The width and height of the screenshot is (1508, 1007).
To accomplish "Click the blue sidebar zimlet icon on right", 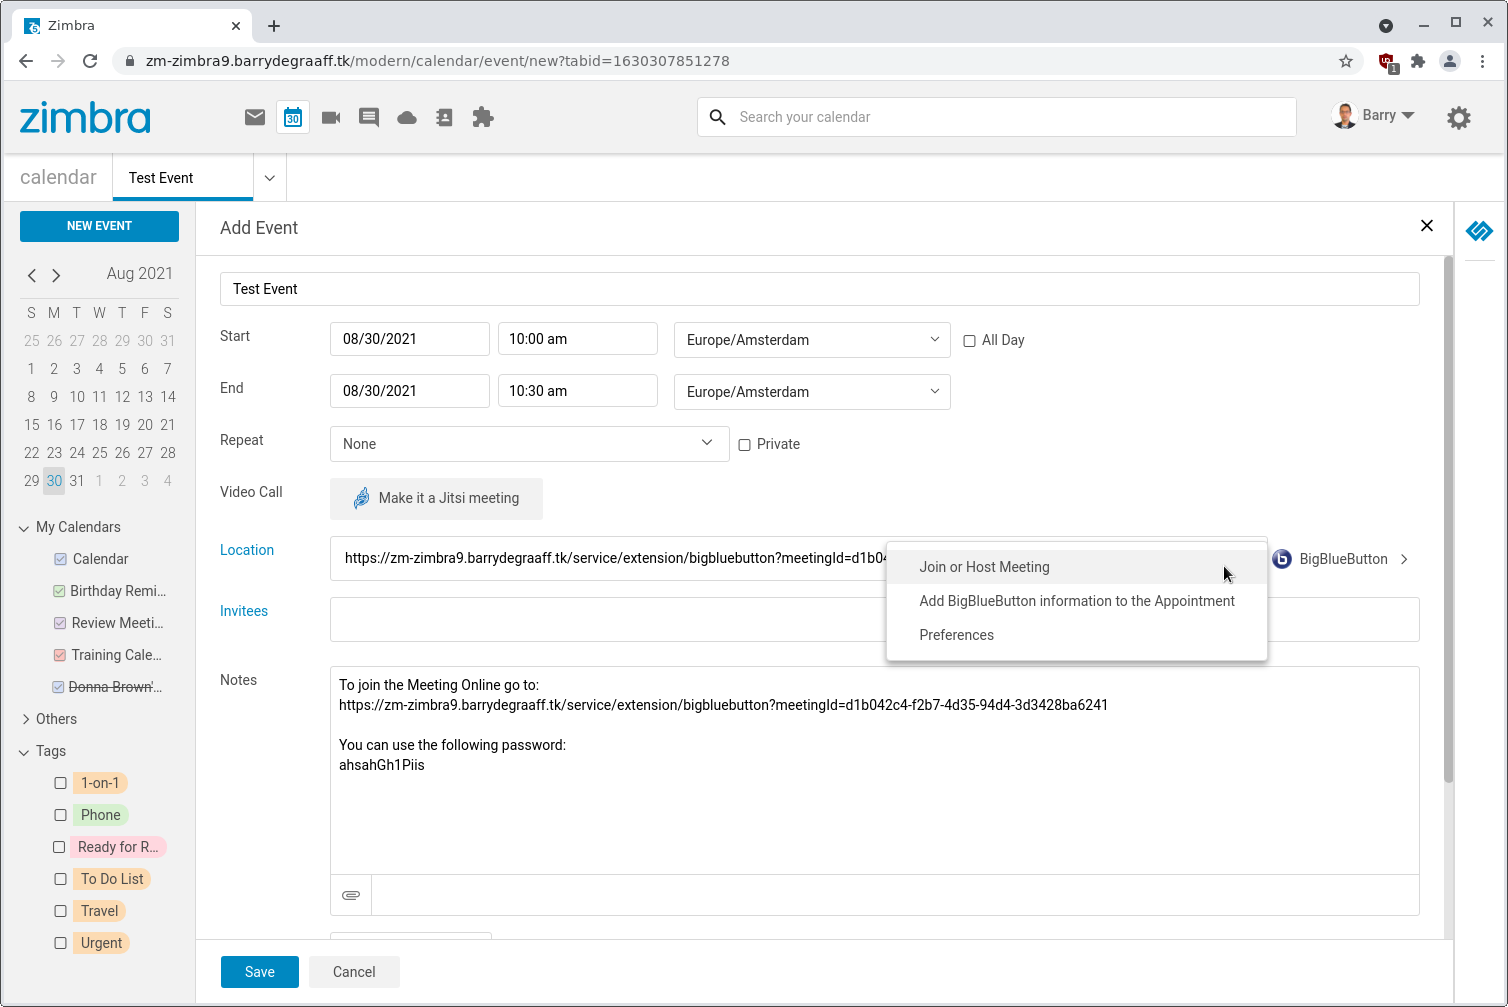I will pyautogui.click(x=1479, y=231).
